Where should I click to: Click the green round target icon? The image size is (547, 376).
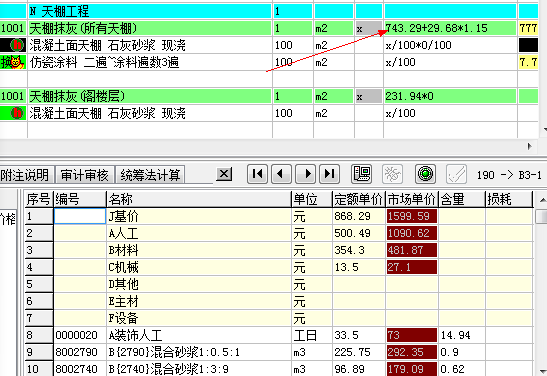tap(425, 174)
